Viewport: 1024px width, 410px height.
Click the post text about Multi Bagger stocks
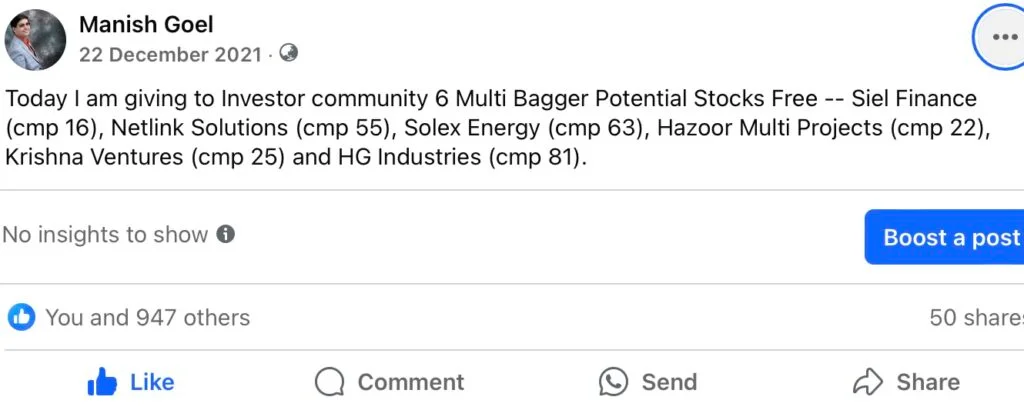(x=490, y=128)
